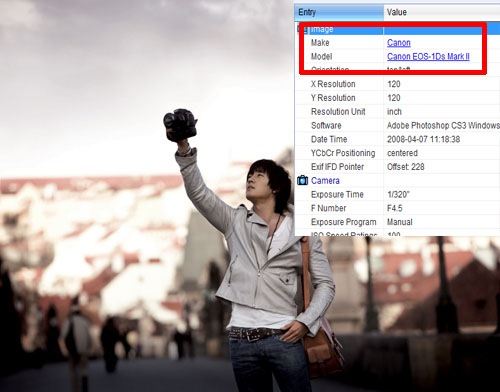Click the Resolution Unit value inch
The width and height of the screenshot is (500, 392).
tap(394, 112)
